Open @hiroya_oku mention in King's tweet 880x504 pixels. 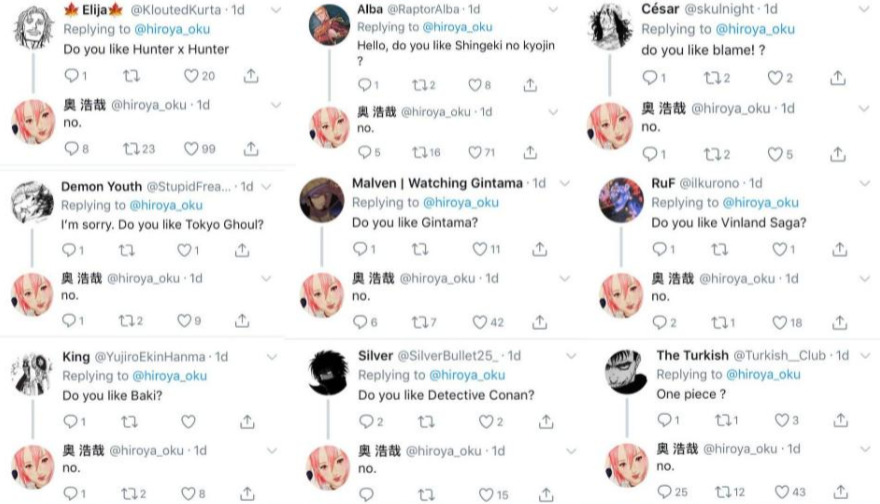pyautogui.click(x=169, y=376)
